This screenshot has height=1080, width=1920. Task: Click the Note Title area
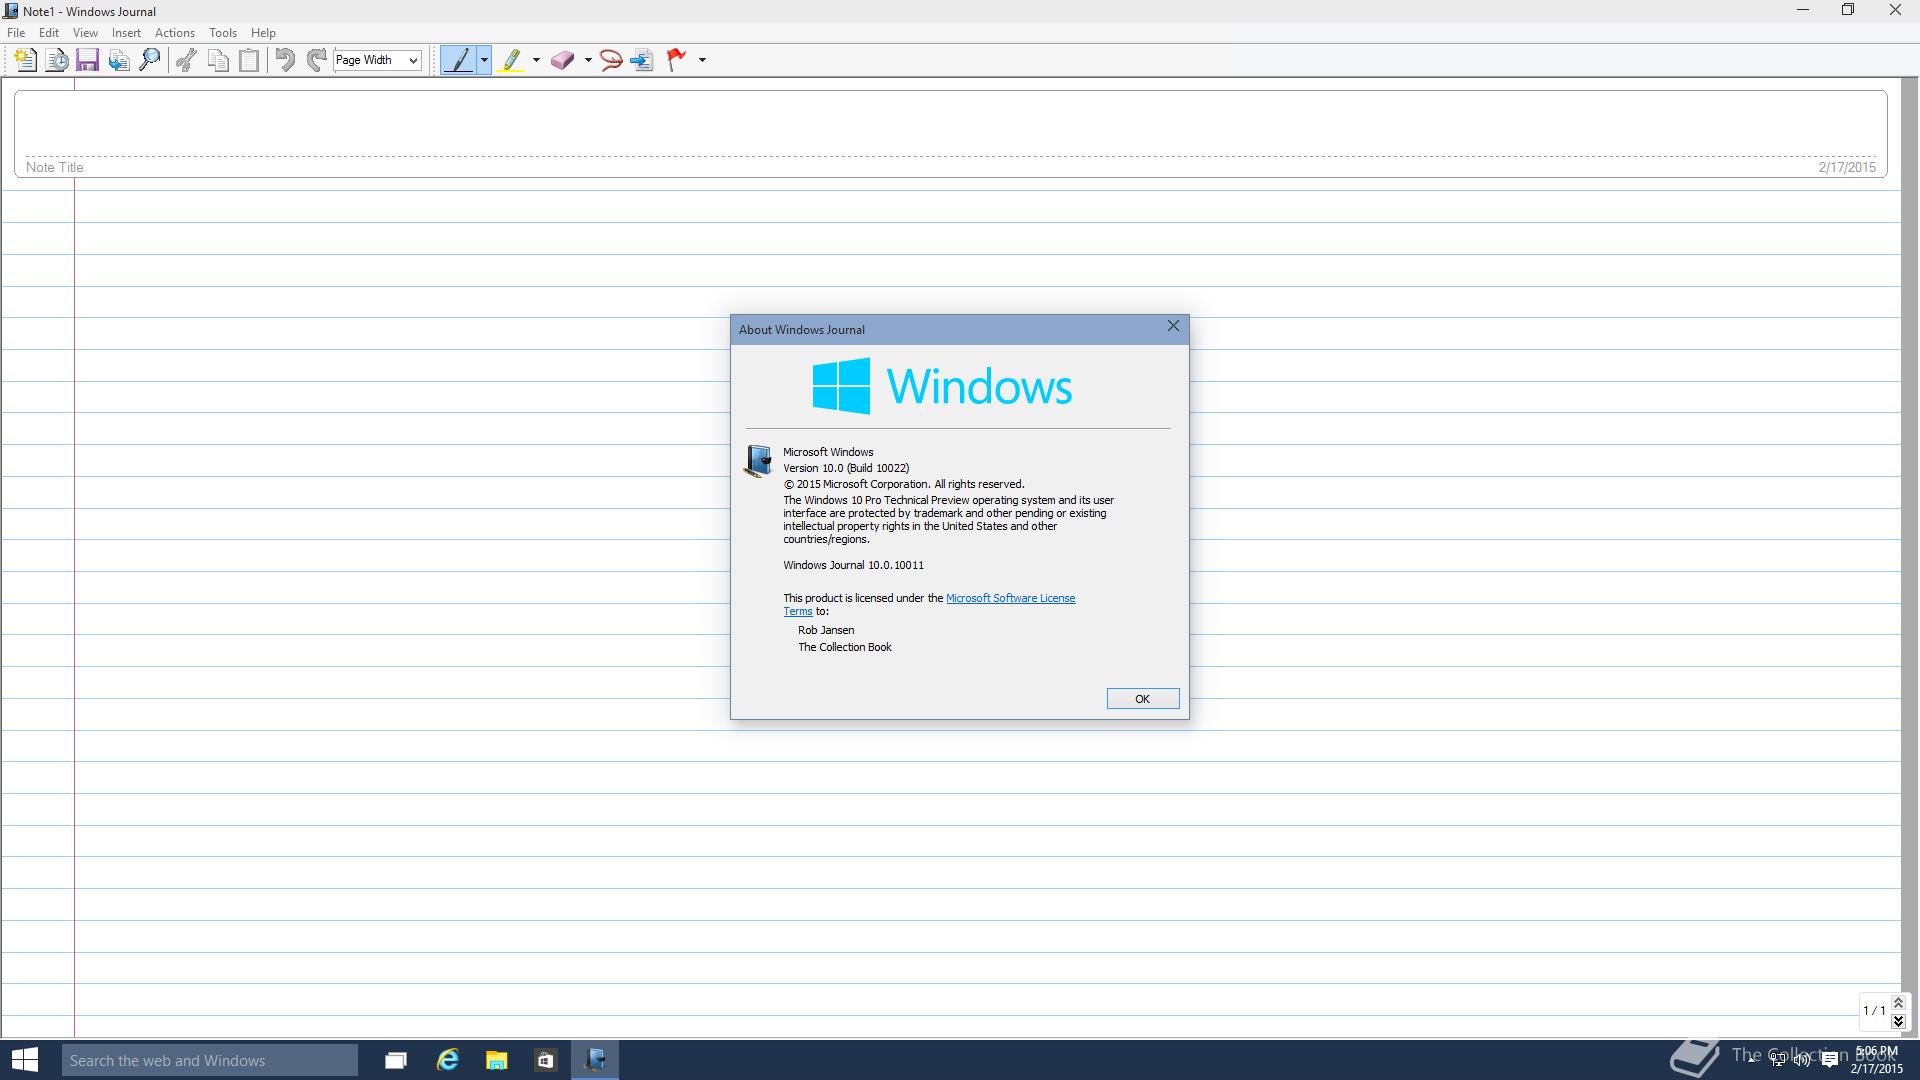pyautogui.click(x=54, y=167)
